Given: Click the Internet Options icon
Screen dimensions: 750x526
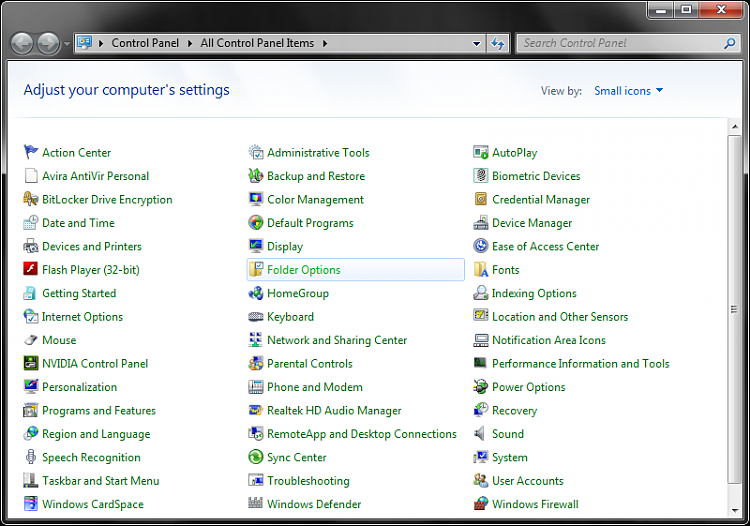Looking at the screenshot, I should point(31,316).
